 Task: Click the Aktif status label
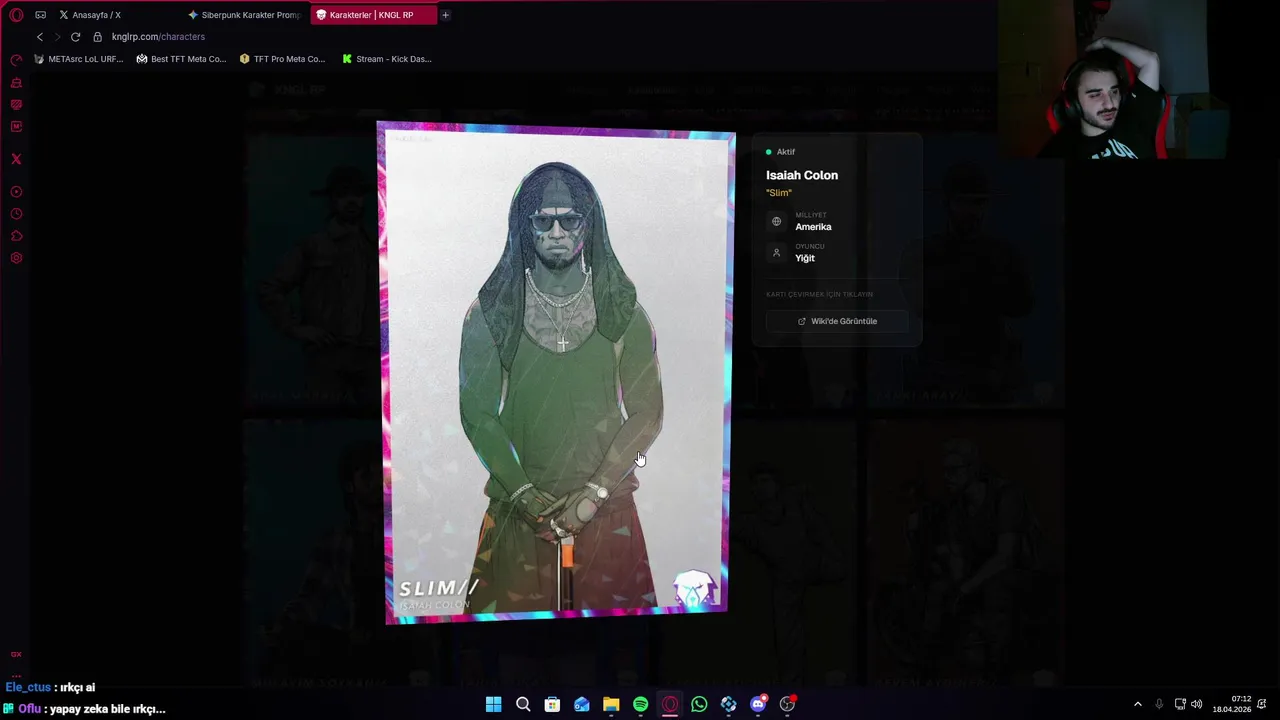tap(786, 152)
